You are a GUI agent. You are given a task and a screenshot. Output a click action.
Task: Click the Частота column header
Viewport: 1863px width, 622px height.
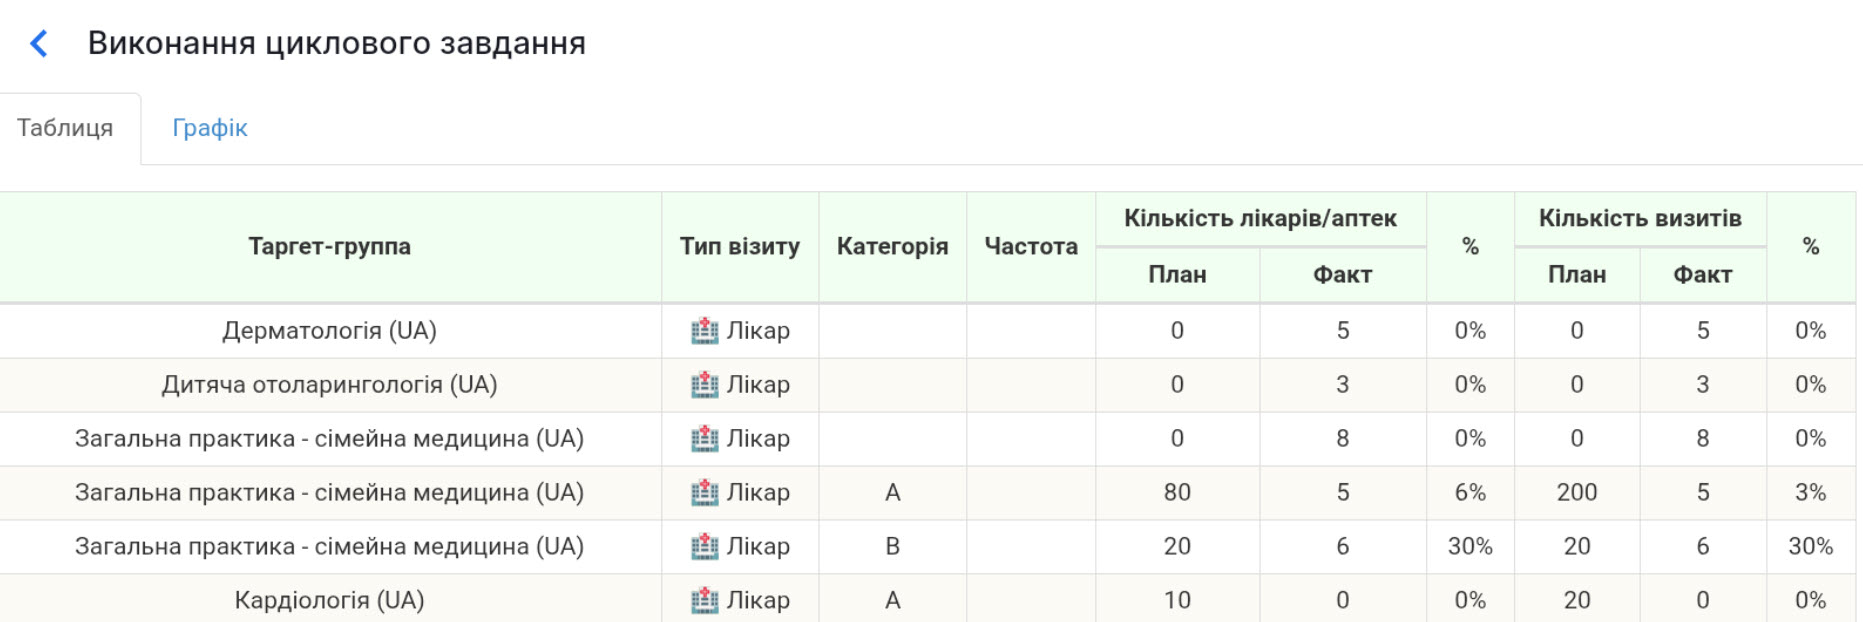[1031, 246]
